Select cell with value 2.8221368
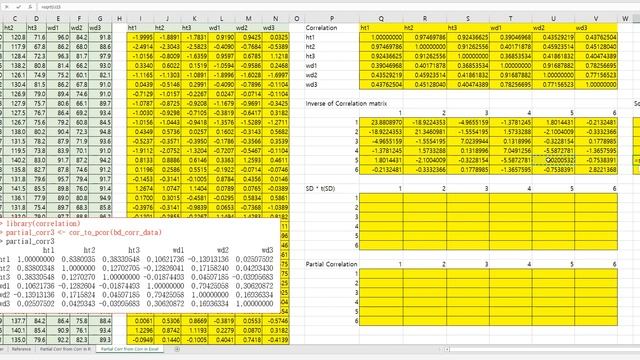The width and height of the screenshot is (640, 360). [x=596, y=170]
